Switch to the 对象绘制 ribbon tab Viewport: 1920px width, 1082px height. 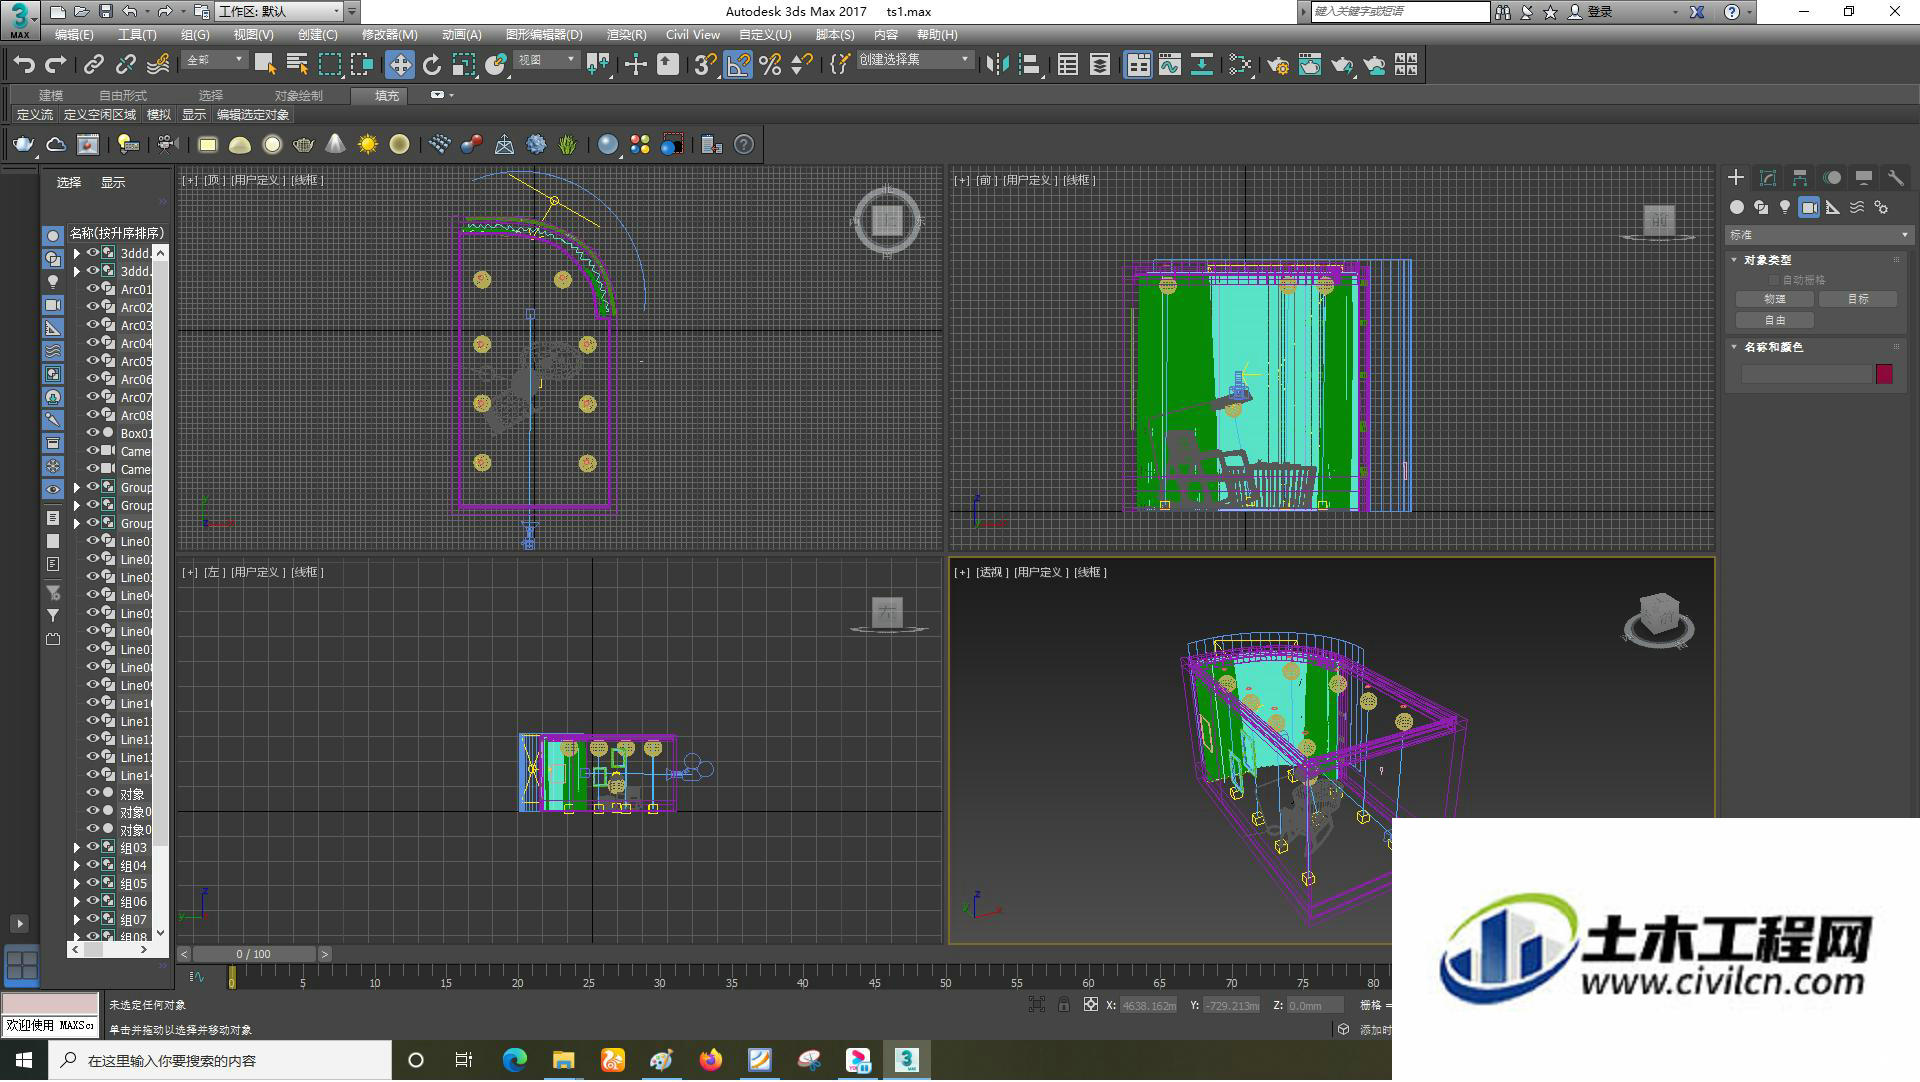pyautogui.click(x=299, y=96)
